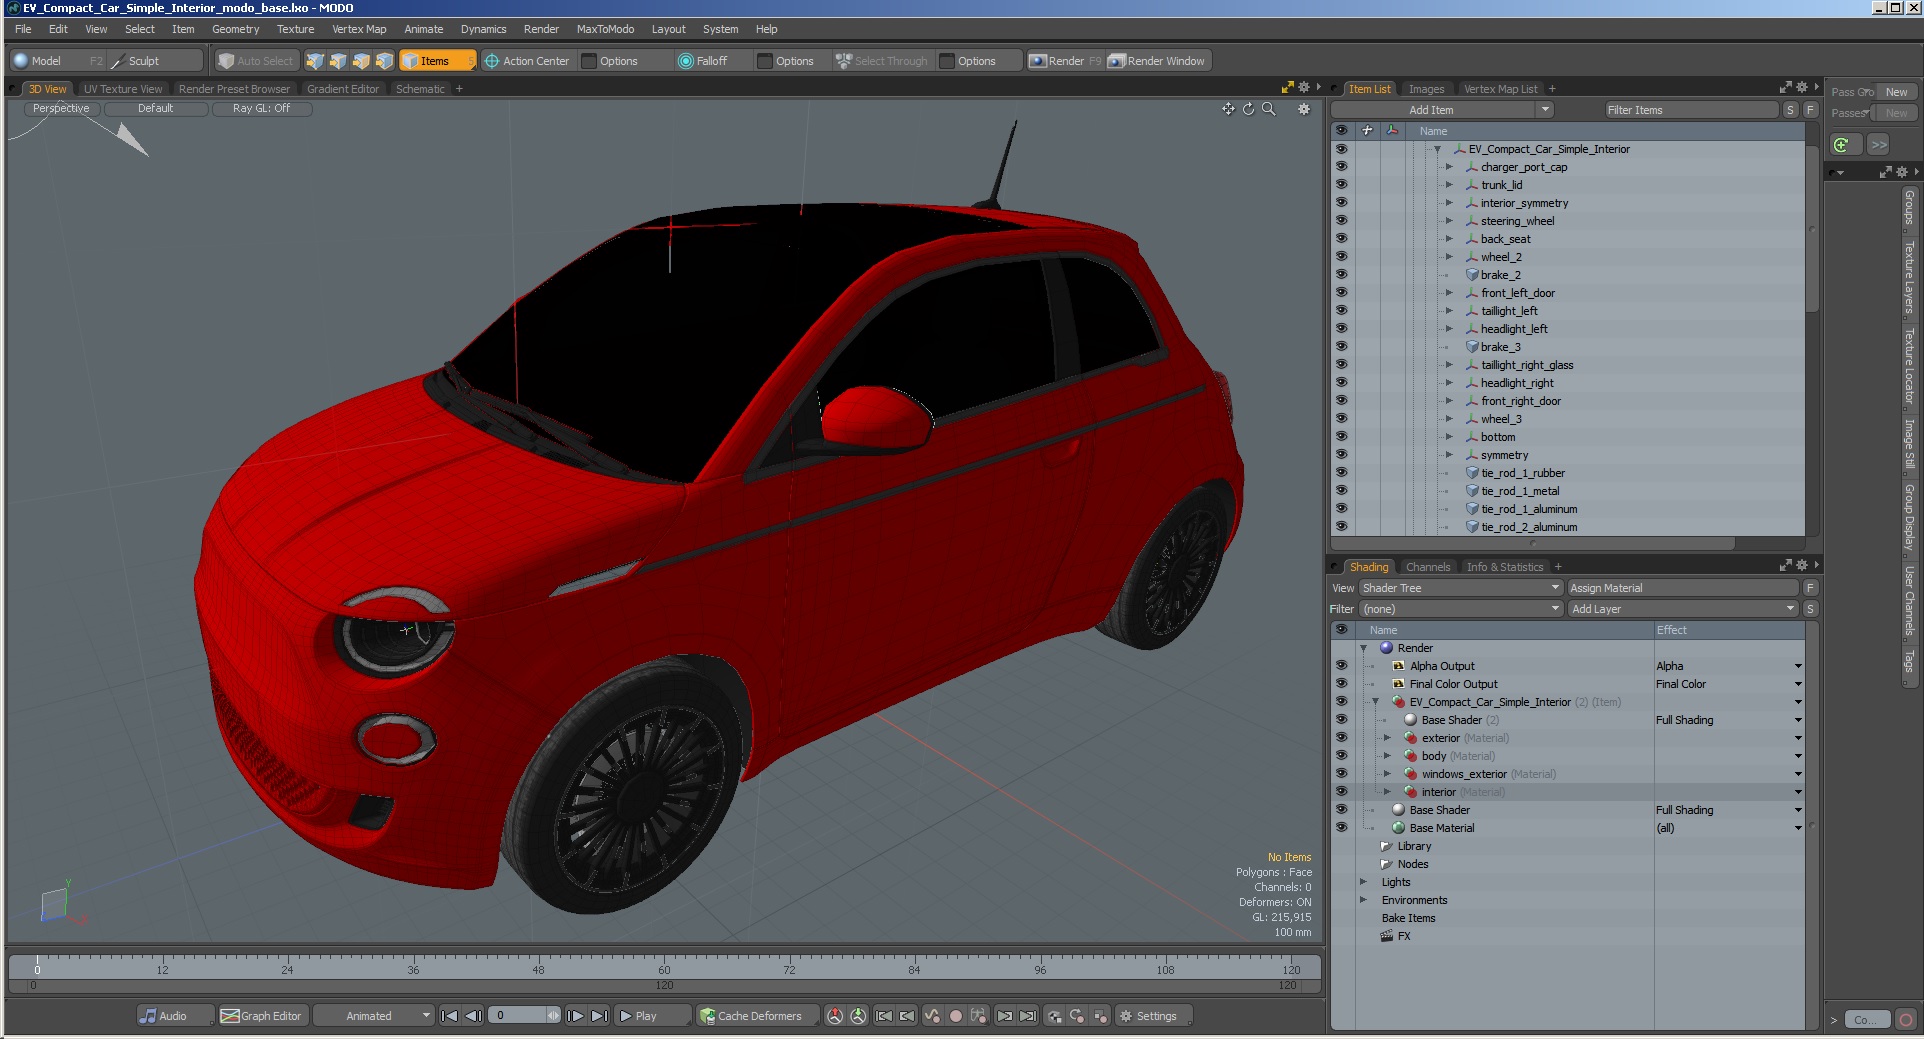1924x1039 pixels.
Task: Expand interior_symmetry item
Action: click(x=1448, y=203)
